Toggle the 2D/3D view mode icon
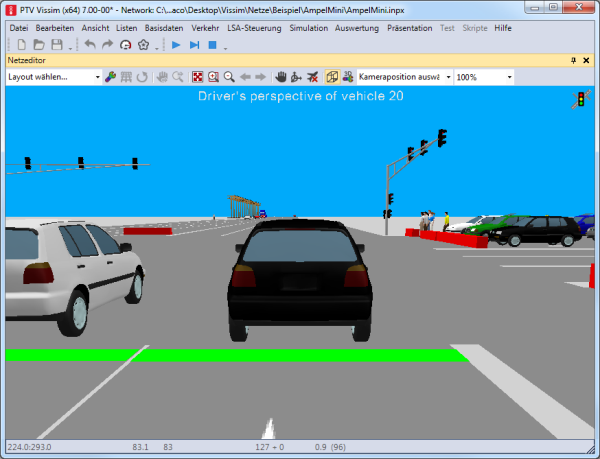Screen dimensions: 600x459 click(332, 77)
